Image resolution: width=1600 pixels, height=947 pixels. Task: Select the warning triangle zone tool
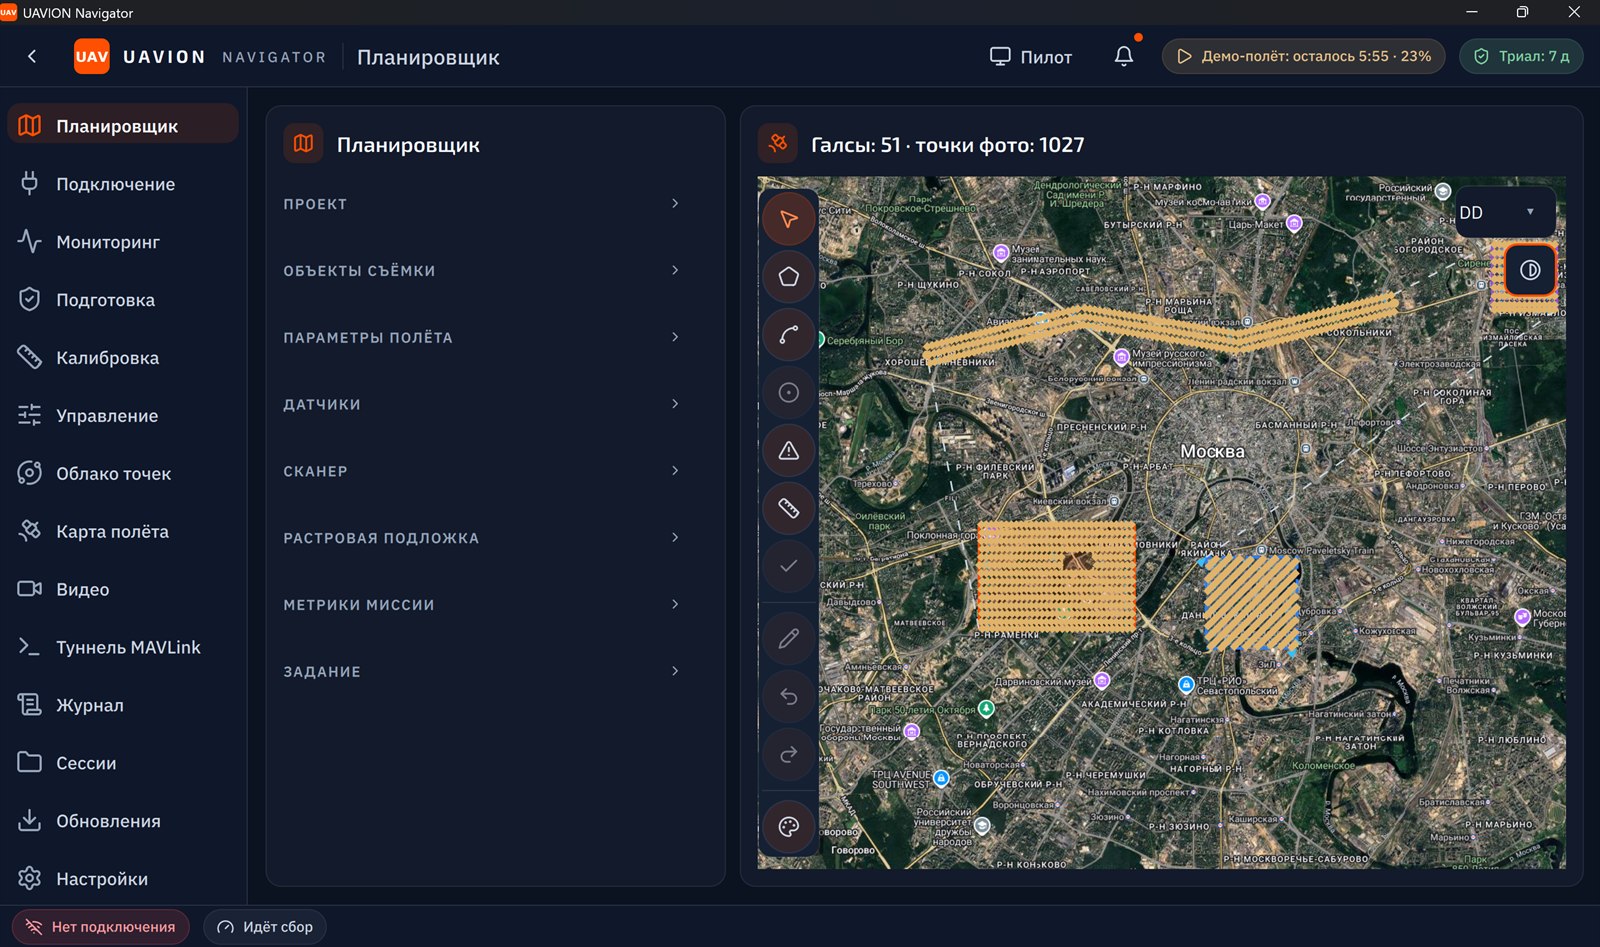(789, 451)
